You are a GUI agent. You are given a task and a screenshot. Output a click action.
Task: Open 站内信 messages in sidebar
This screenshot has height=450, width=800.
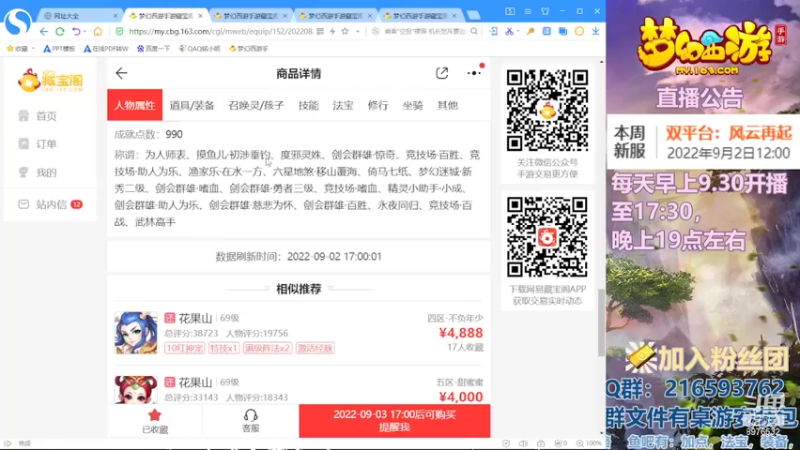[50, 205]
